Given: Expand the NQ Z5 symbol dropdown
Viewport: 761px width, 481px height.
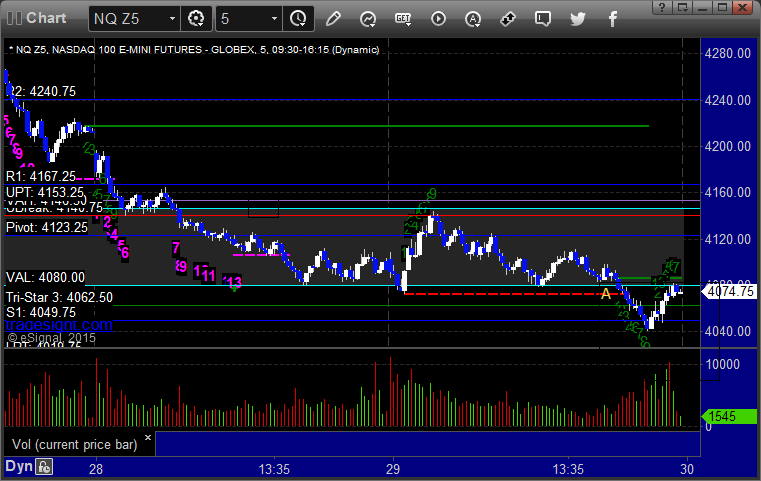Looking at the screenshot, I should click(x=173, y=18).
